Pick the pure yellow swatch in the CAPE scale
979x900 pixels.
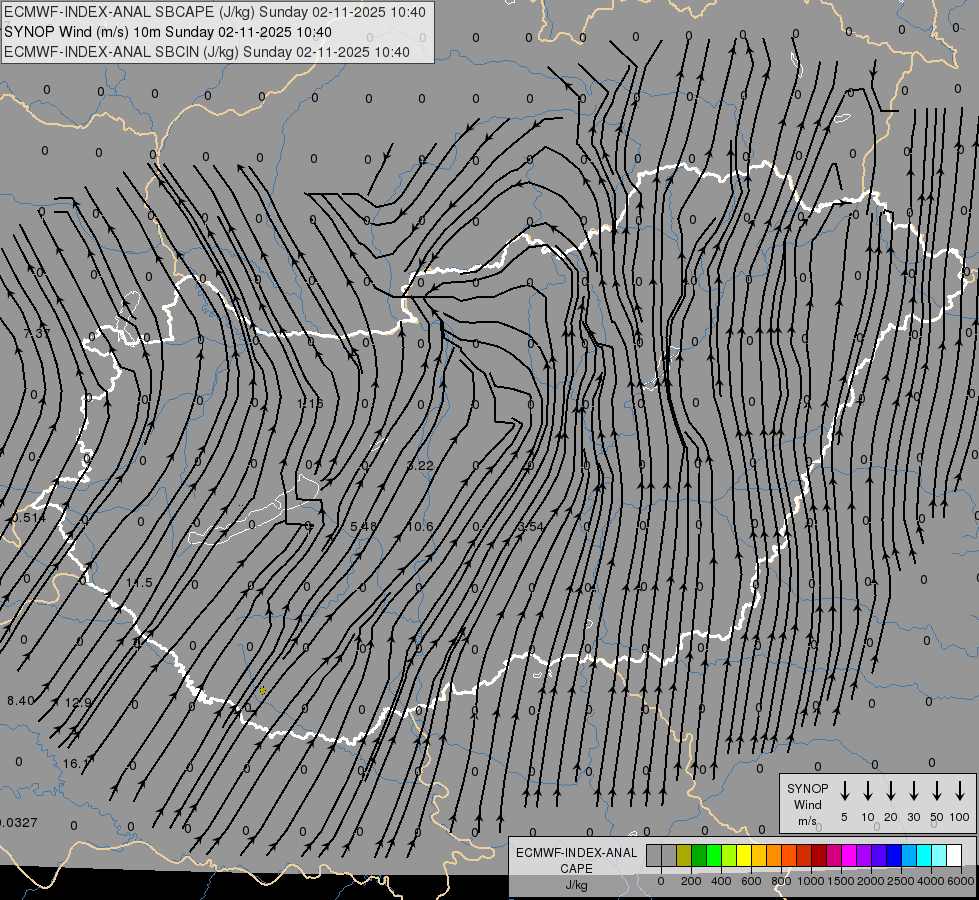744,855
